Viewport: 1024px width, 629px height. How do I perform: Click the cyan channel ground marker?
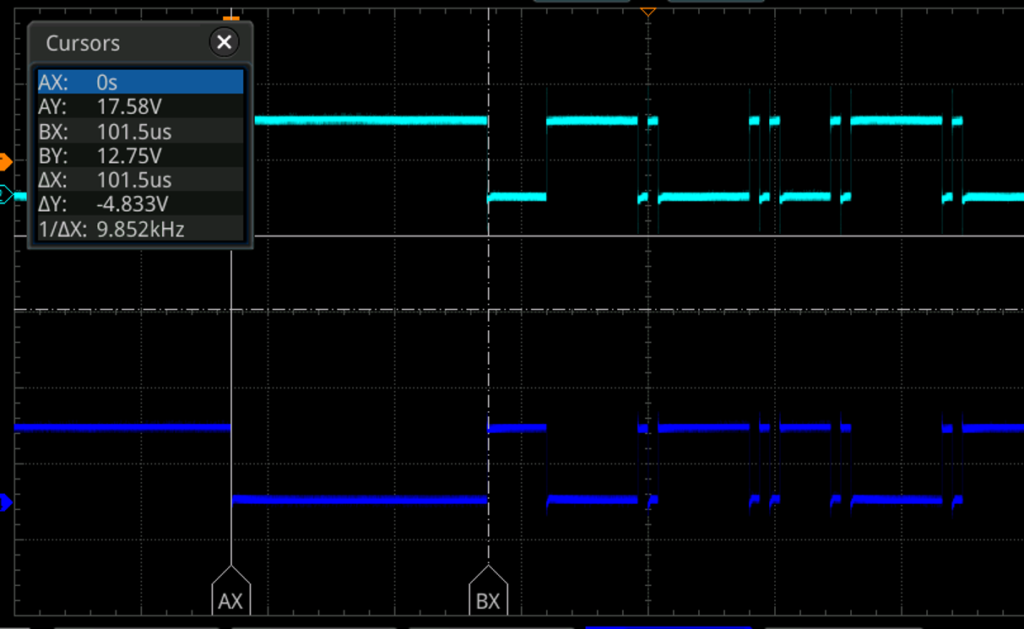point(5,194)
